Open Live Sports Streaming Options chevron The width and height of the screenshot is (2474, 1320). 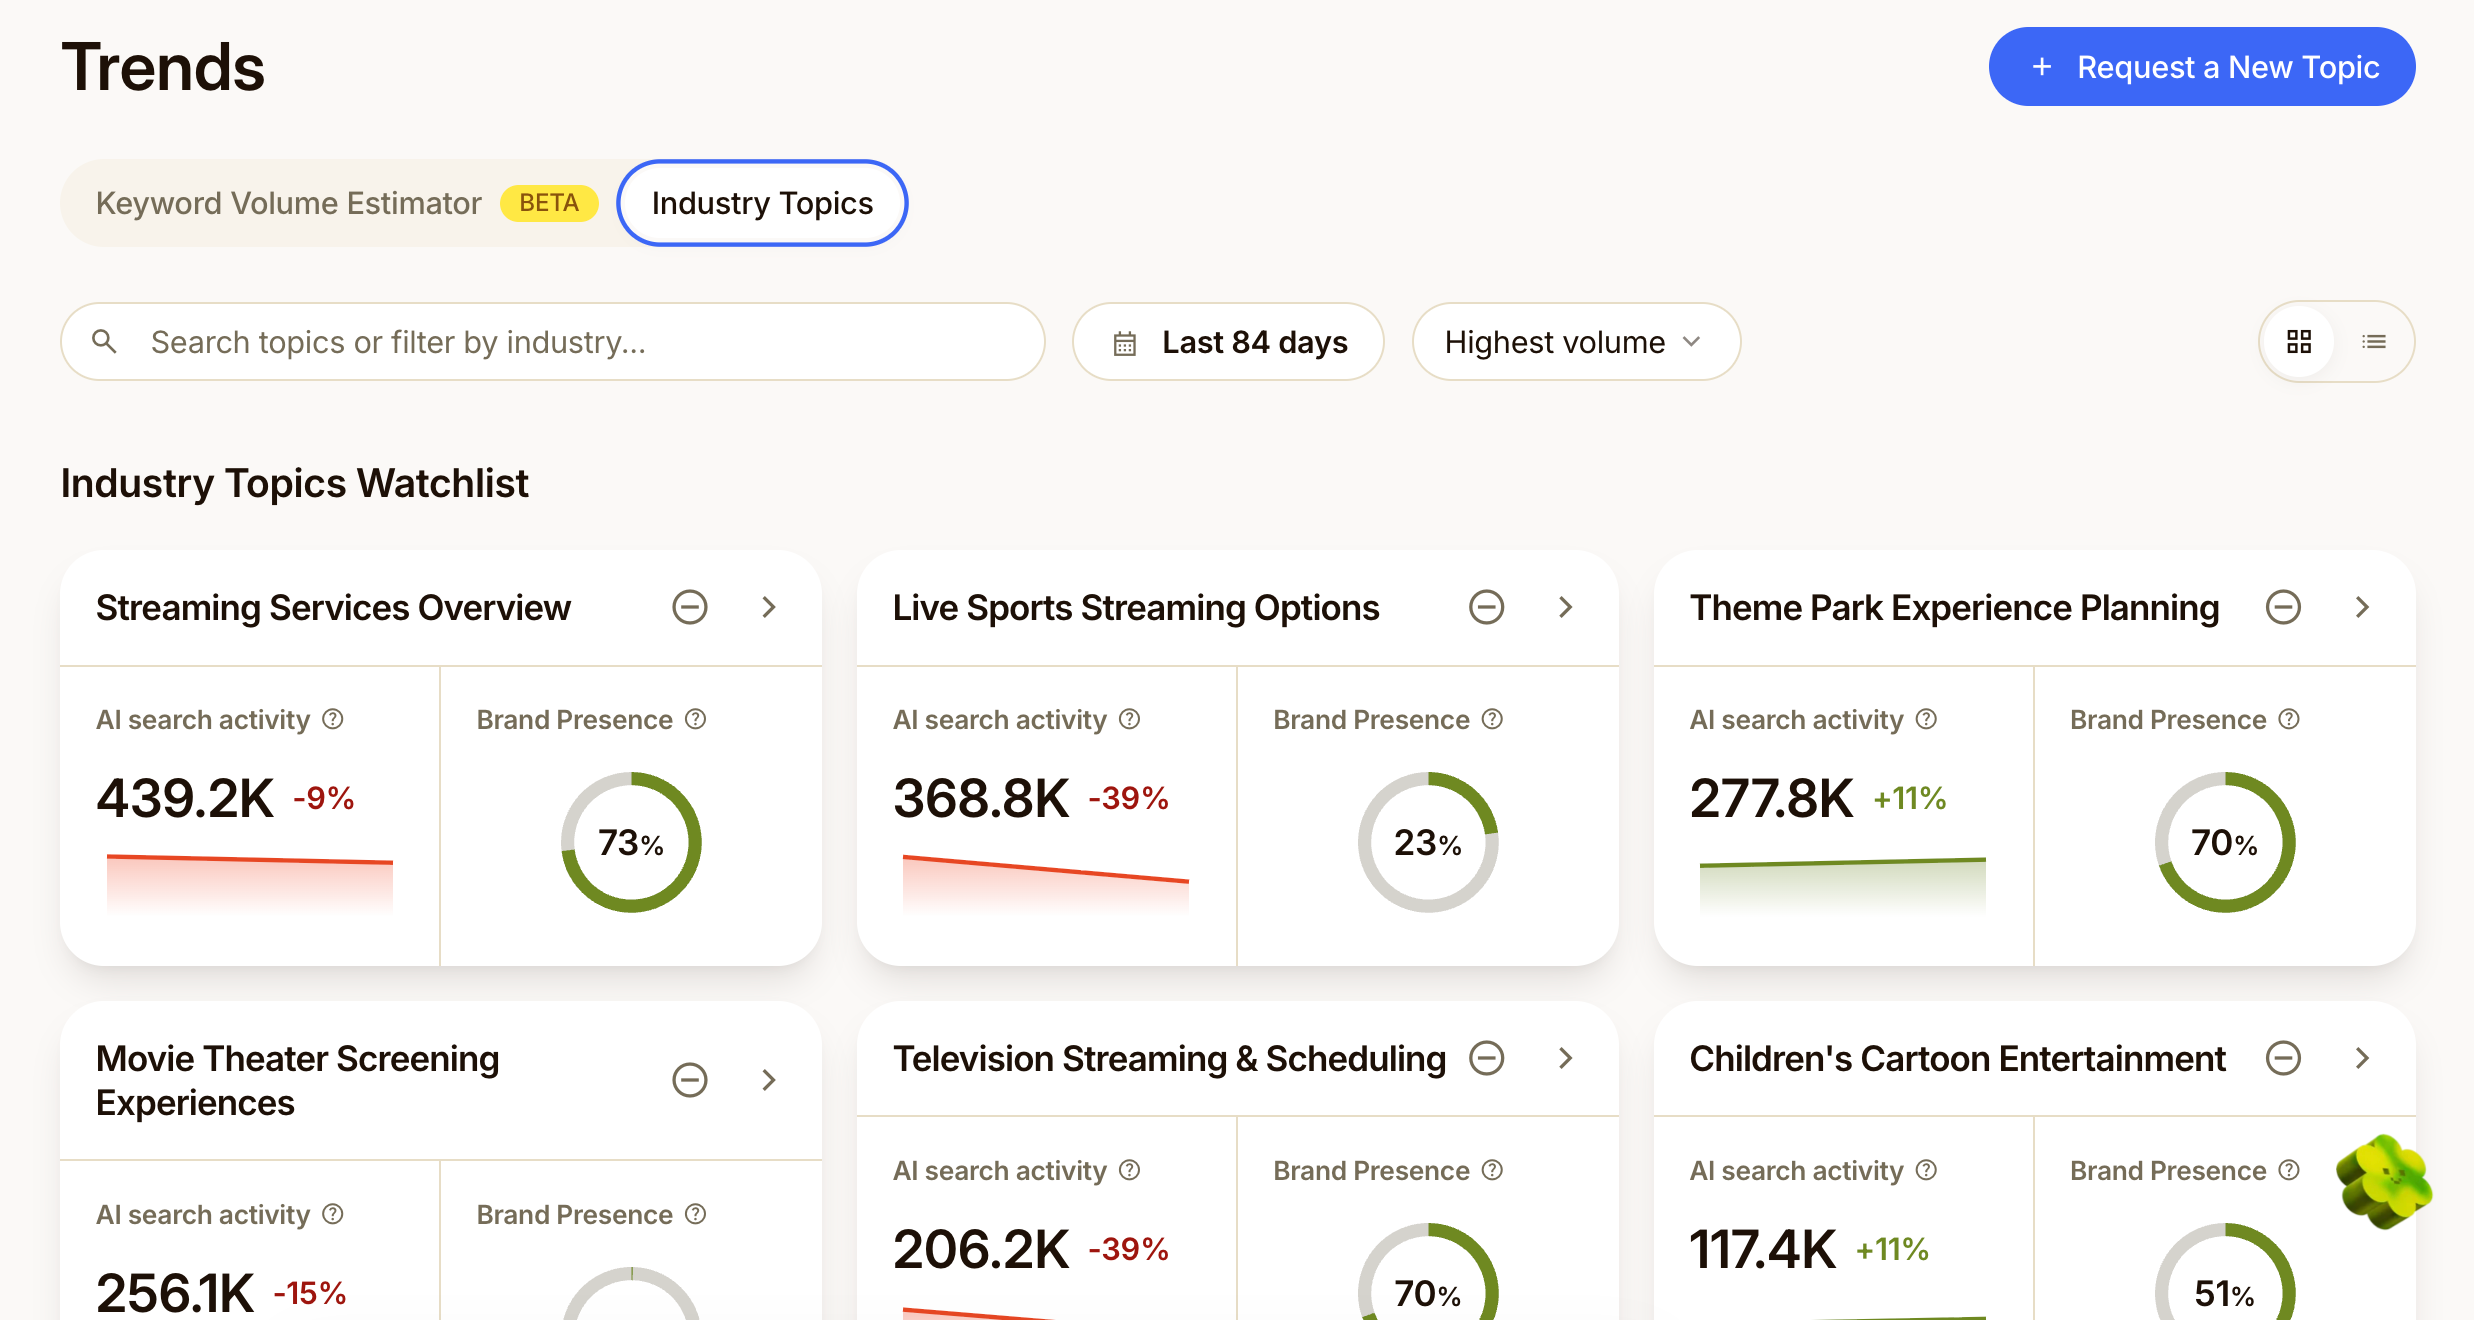pyautogui.click(x=1566, y=607)
